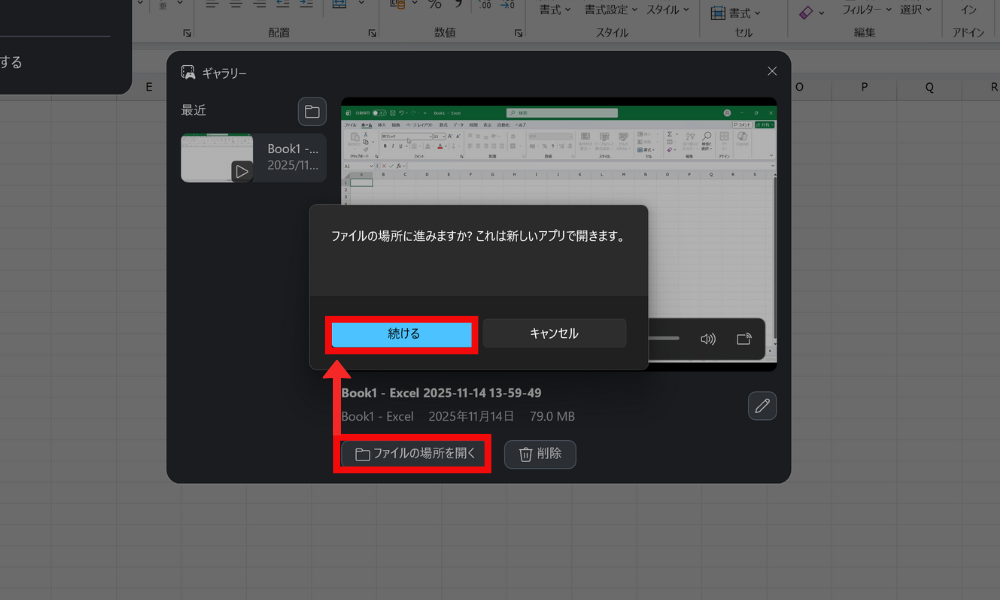Click the pencil rename icon
This screenshot has height=600, width=1000.
coord(762,405)
